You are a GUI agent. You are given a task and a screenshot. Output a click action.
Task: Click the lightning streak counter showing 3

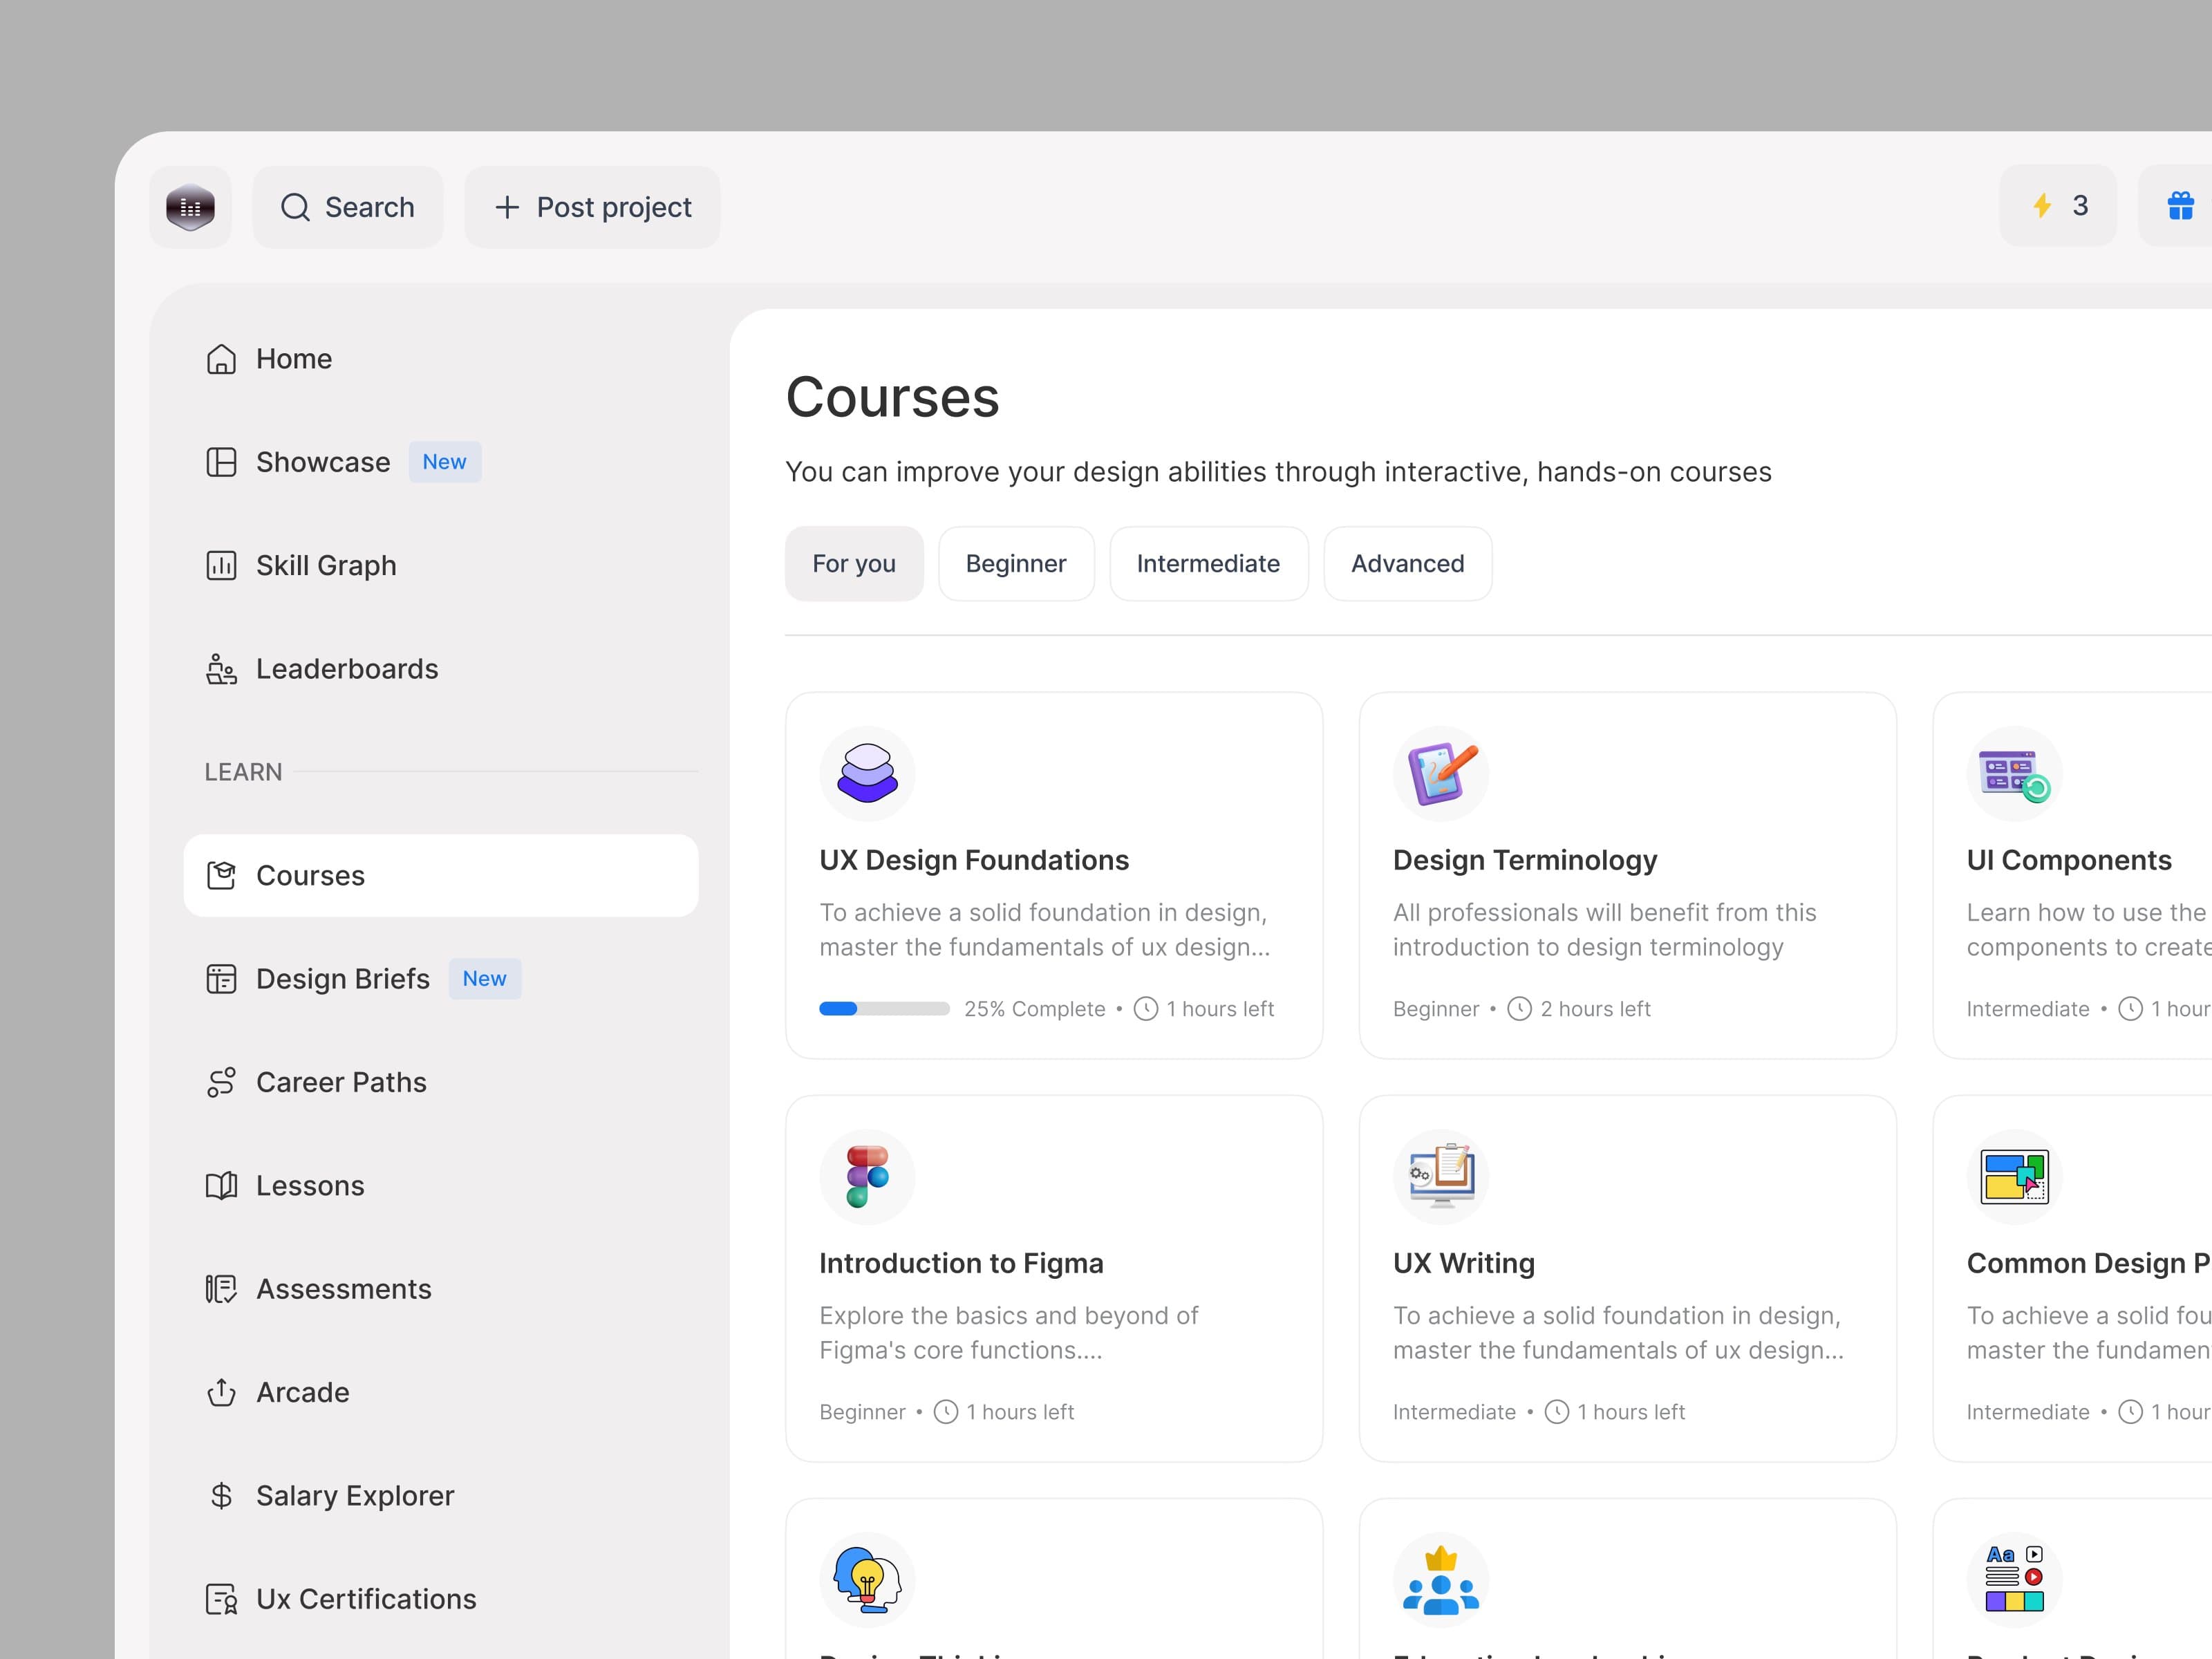[x=2057, y=206]
